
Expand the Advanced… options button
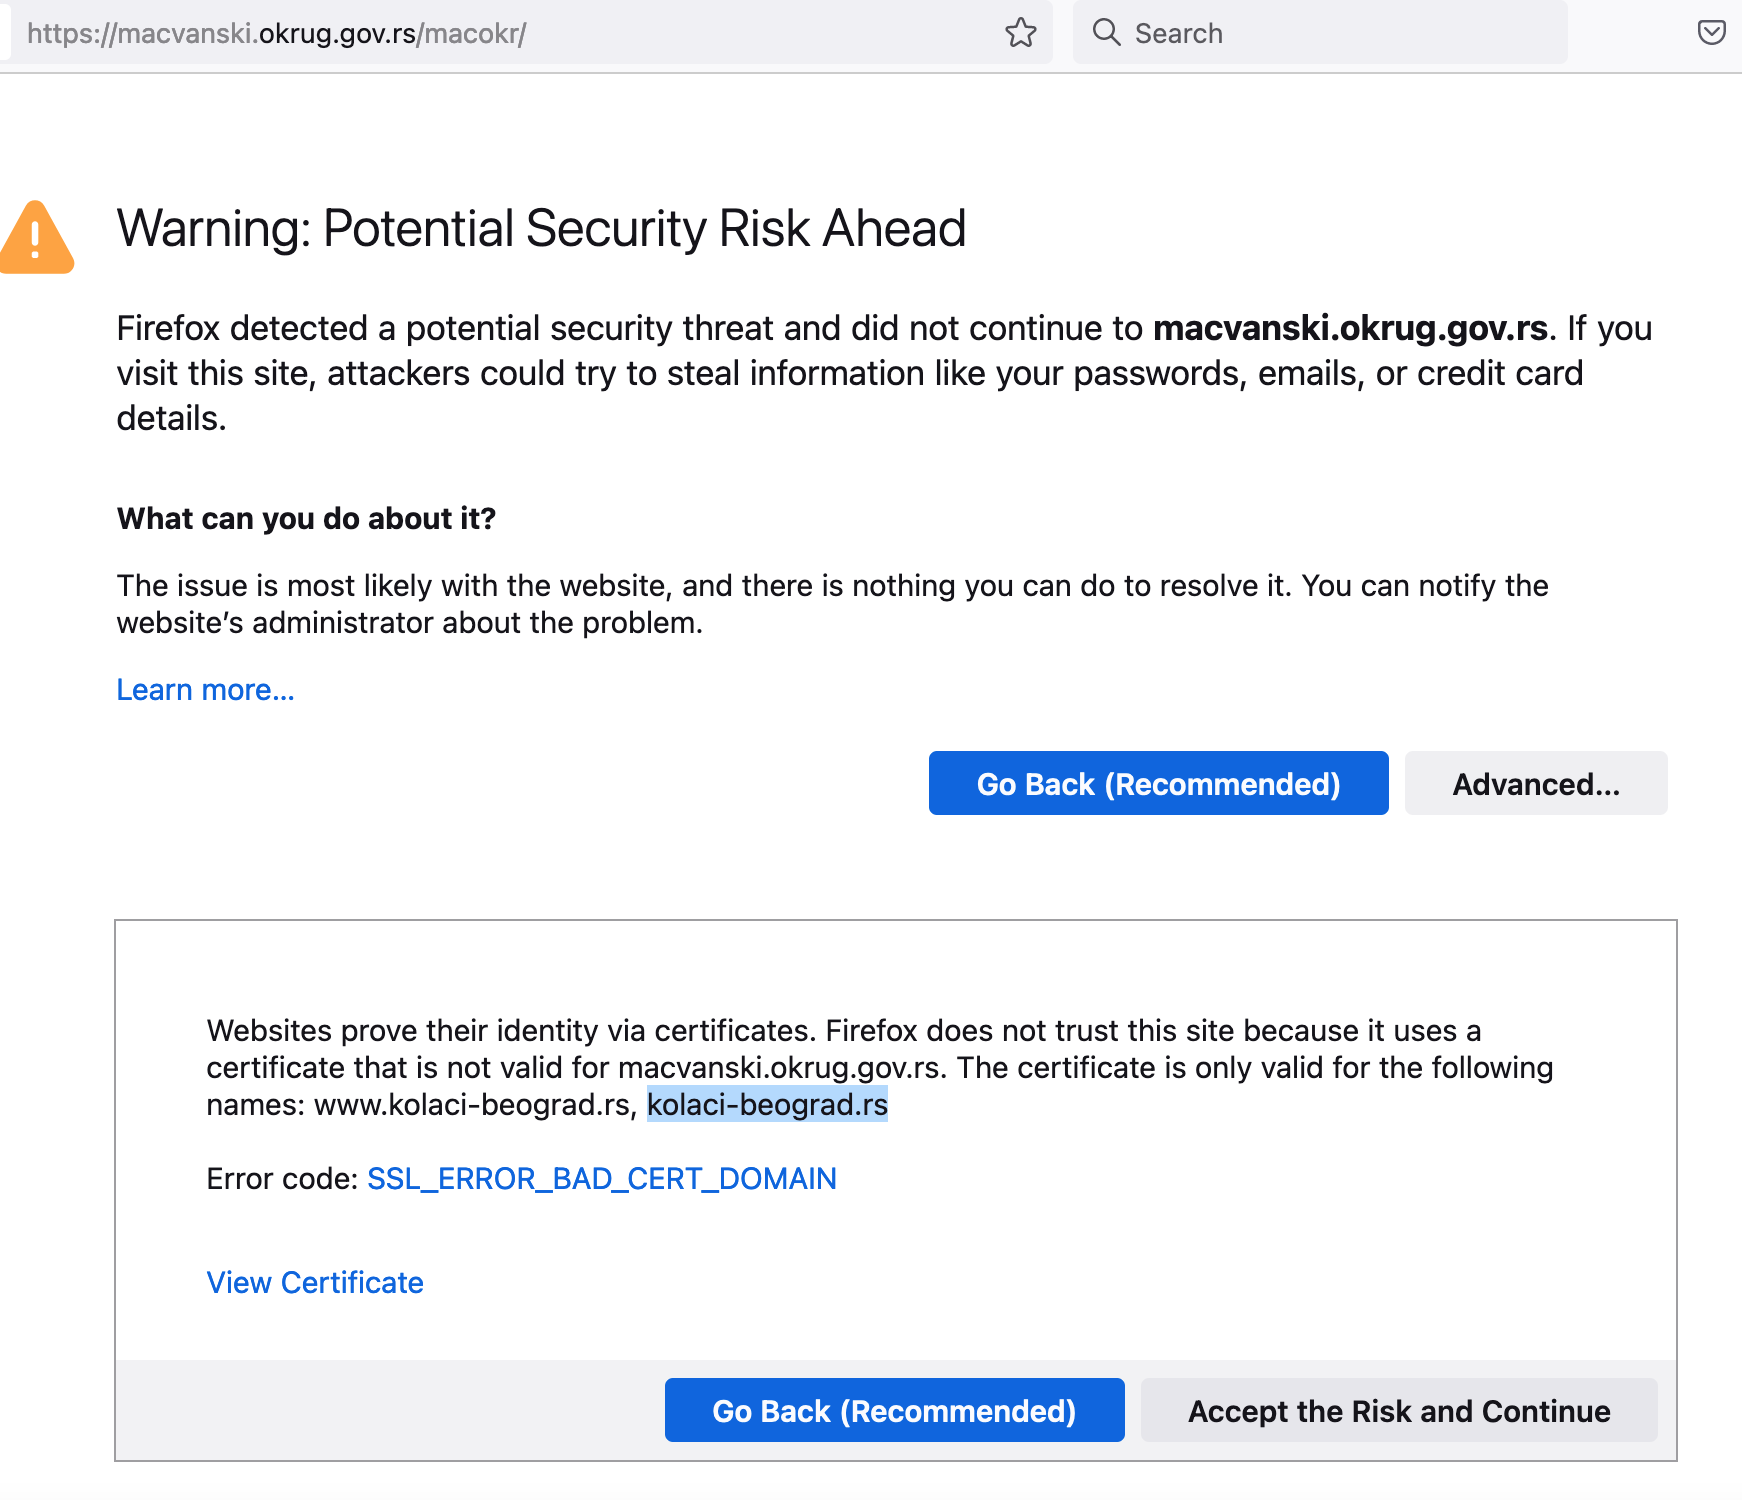pyautogui.click(x=1536, y=783)
